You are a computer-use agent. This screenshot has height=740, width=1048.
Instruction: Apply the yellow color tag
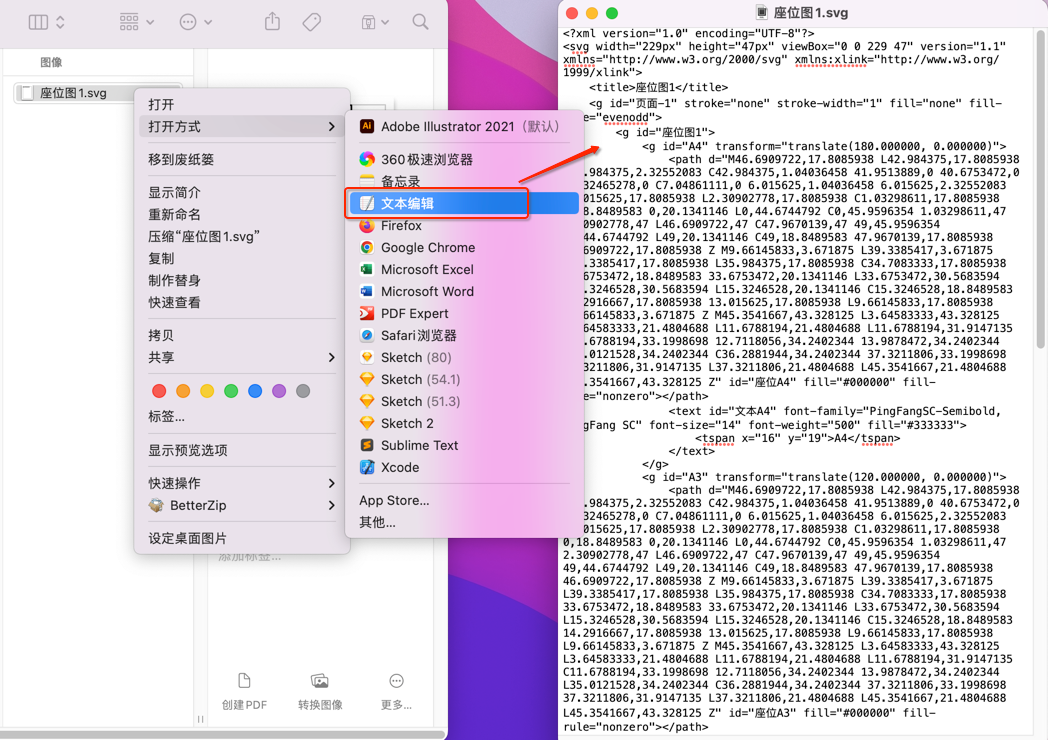[x=207, y=391]
